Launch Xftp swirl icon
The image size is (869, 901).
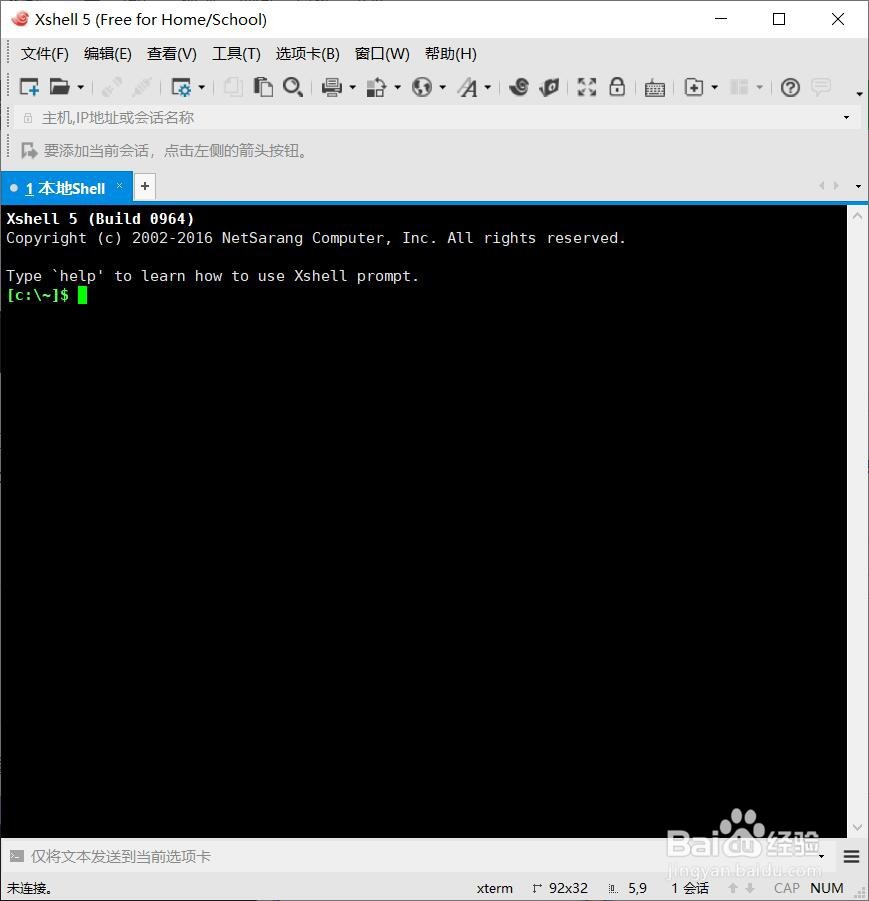click(519, 87)
